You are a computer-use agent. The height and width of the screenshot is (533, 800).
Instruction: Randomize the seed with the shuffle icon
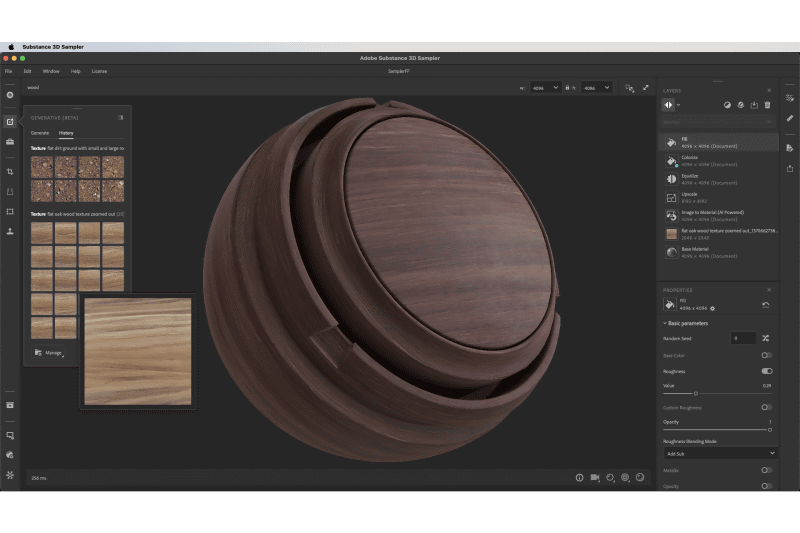tap(766, 338)
